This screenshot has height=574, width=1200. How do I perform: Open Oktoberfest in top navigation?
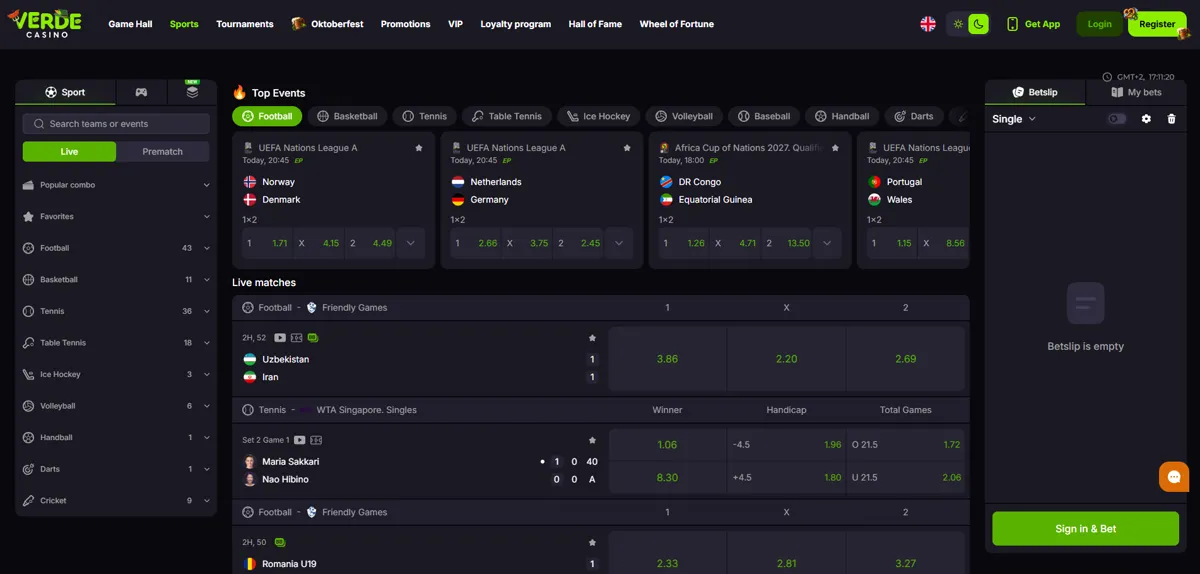(x=327, y=24)
